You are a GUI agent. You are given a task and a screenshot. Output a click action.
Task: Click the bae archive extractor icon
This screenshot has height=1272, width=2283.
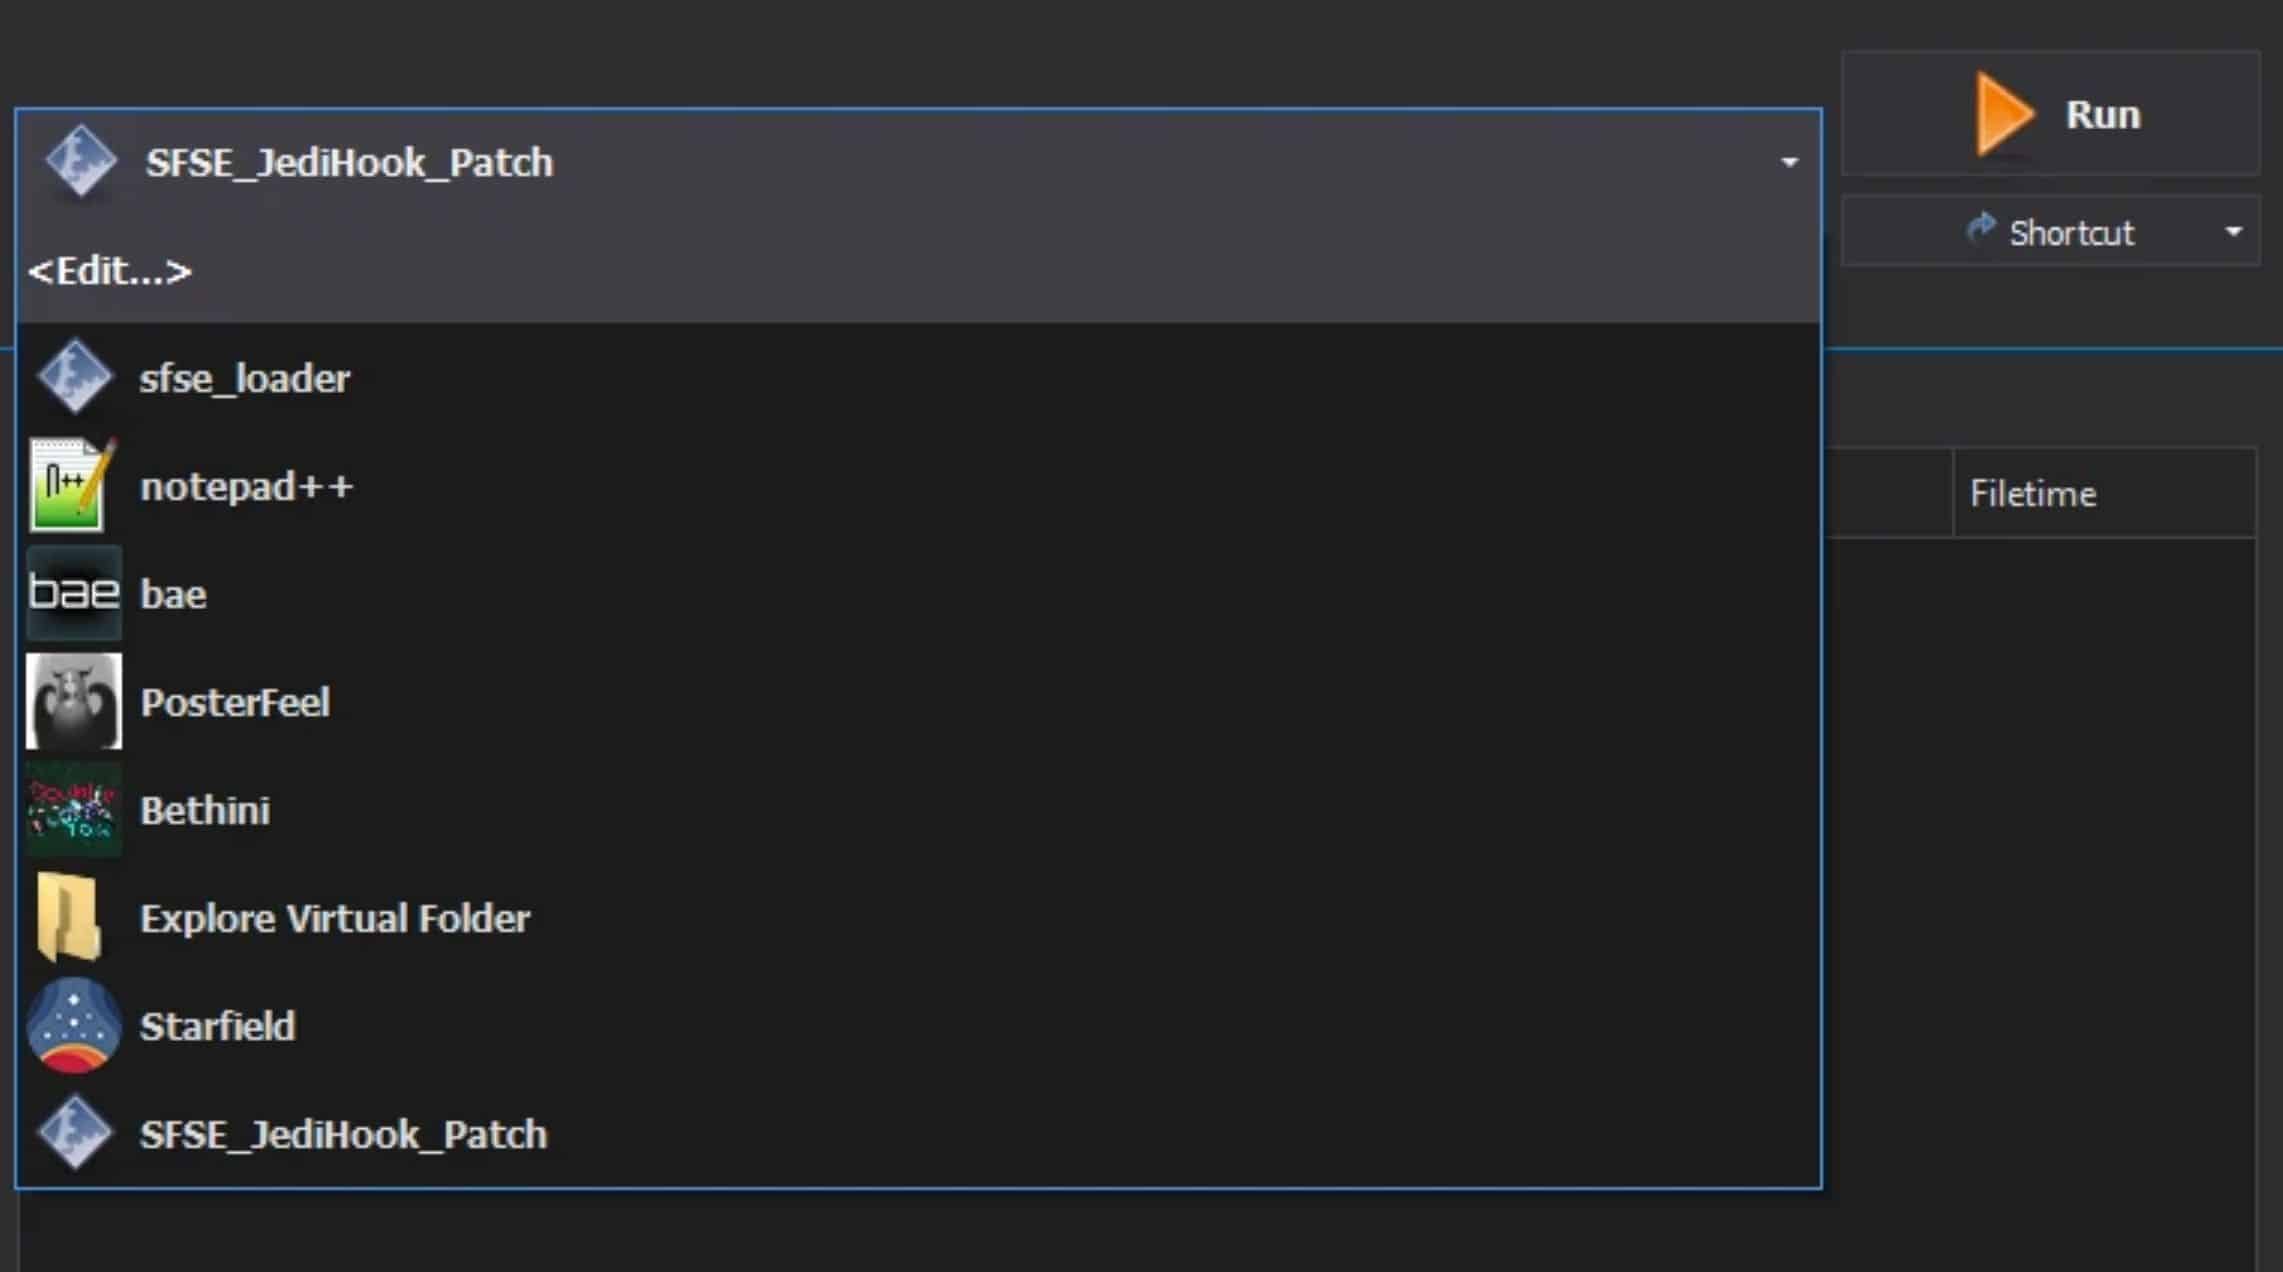pyautogui.click(x=74, y=593)
